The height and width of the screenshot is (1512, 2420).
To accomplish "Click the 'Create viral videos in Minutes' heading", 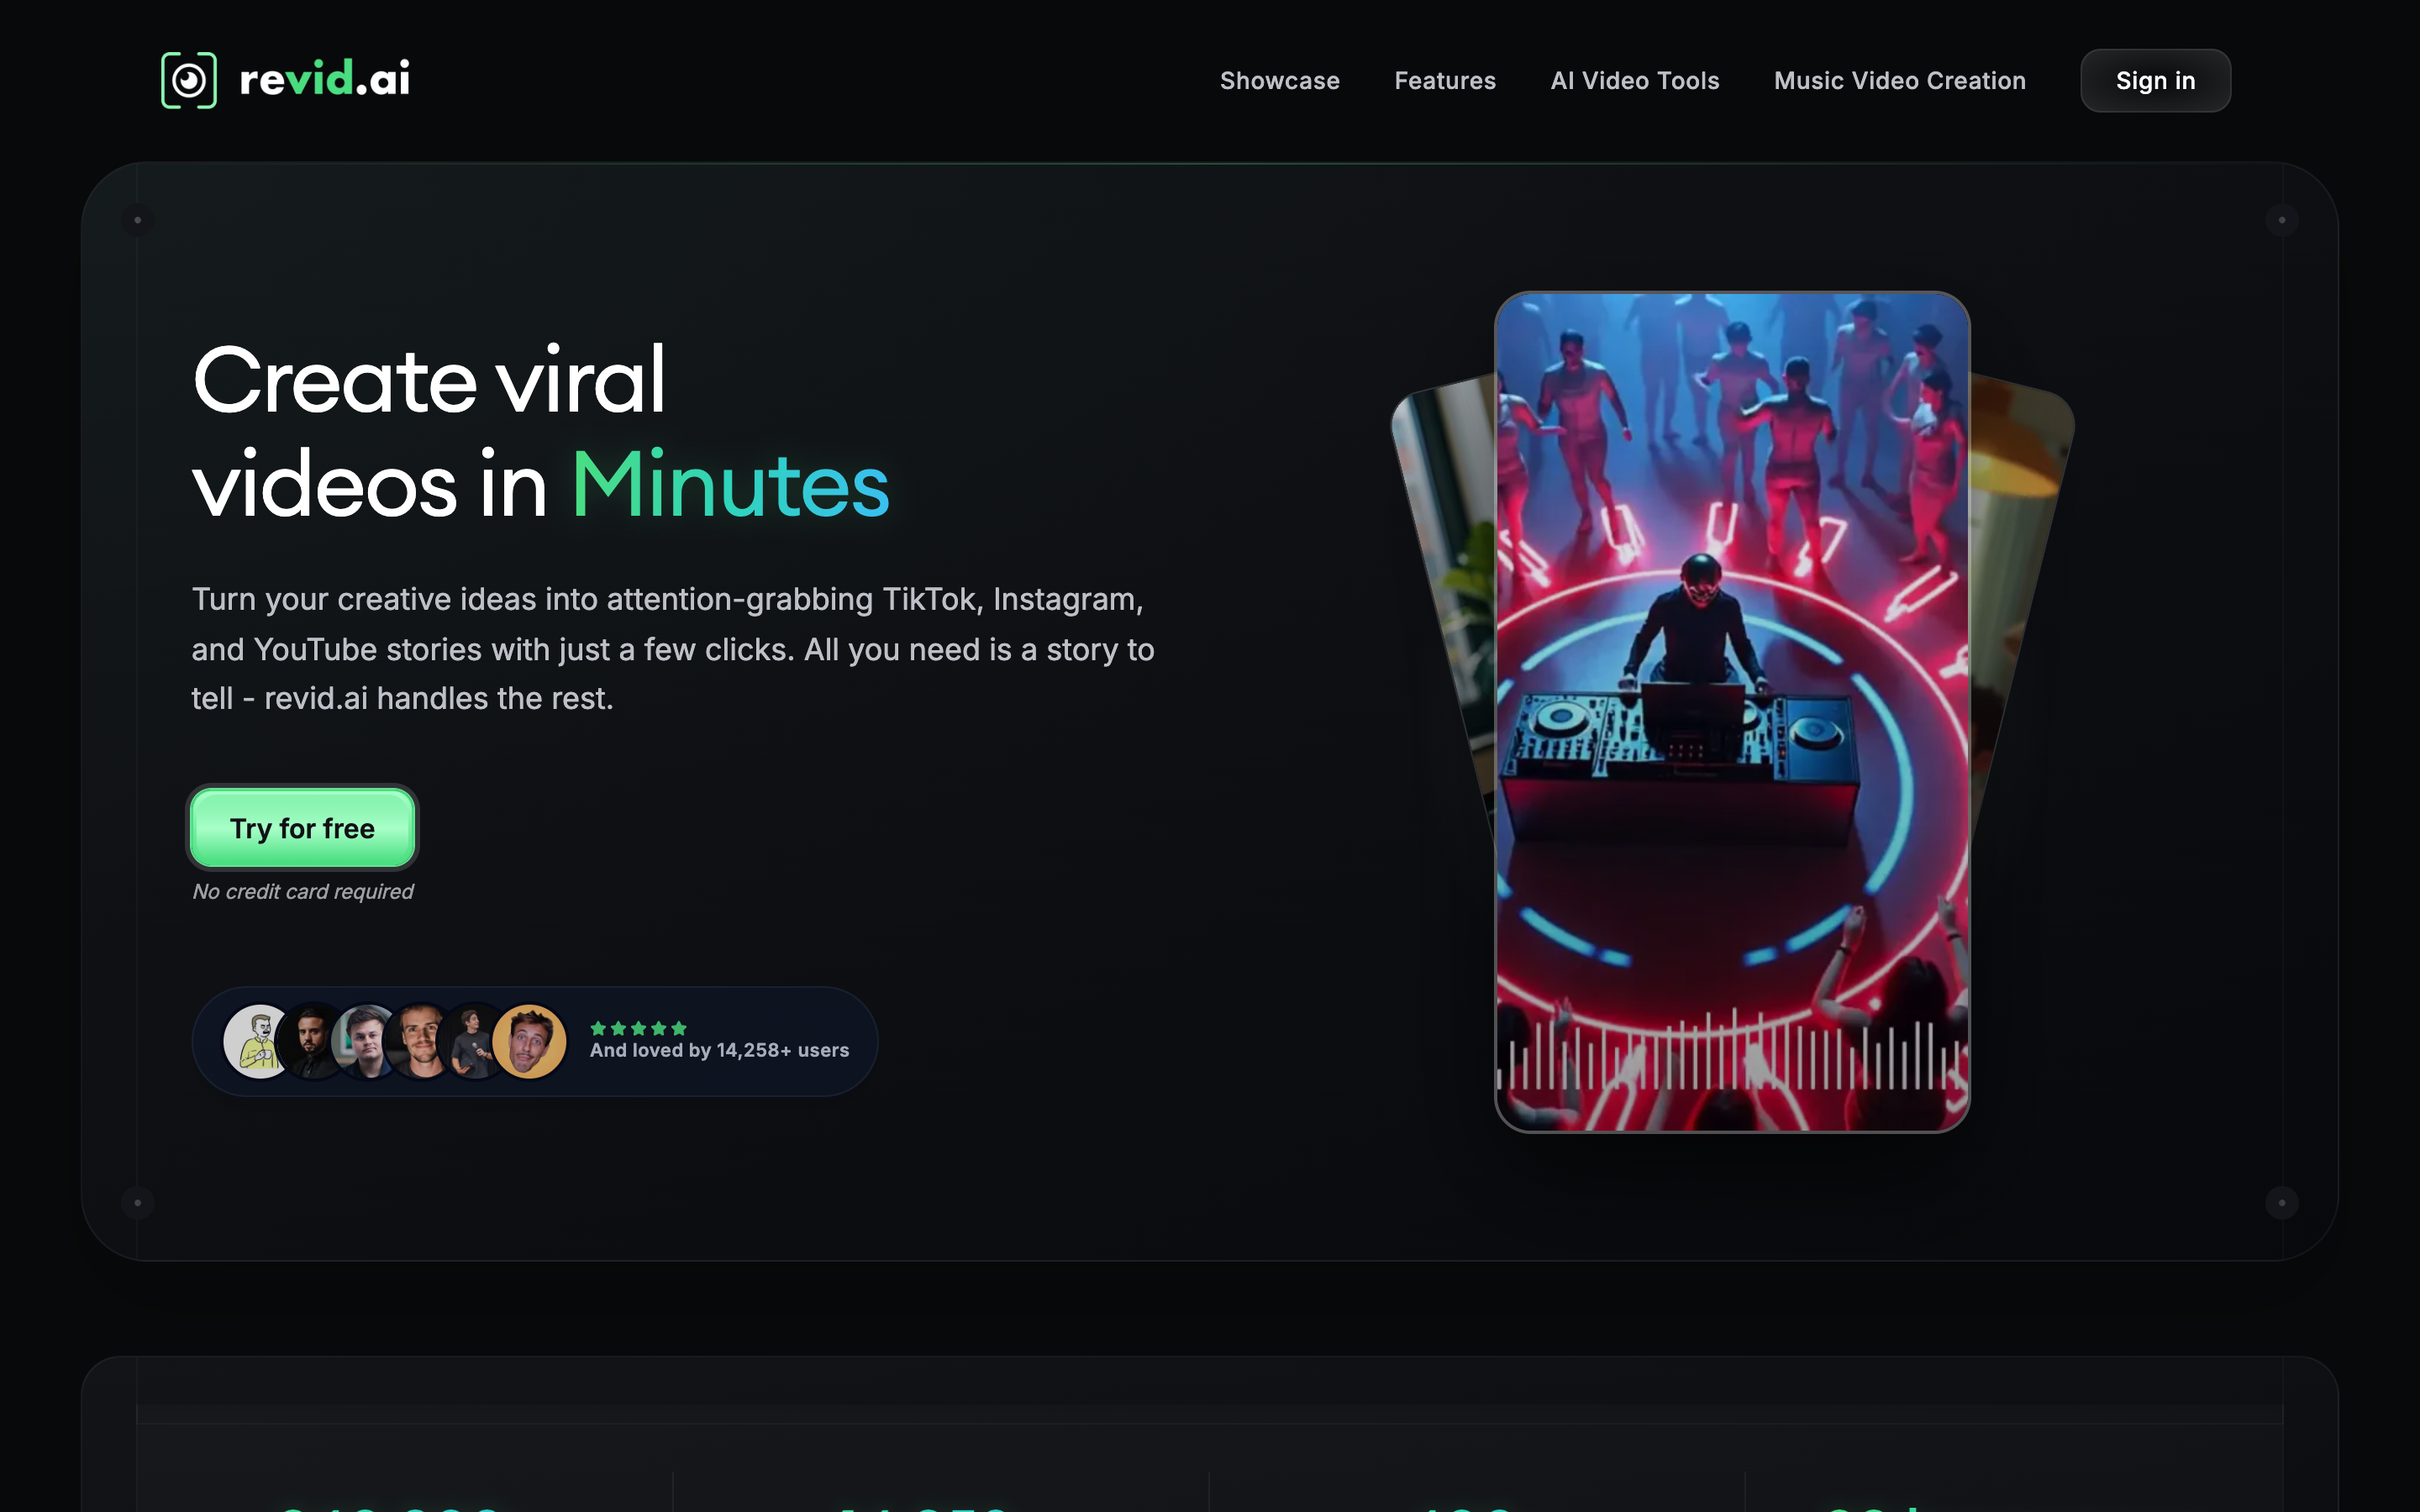I will click(x=540, y=432).
